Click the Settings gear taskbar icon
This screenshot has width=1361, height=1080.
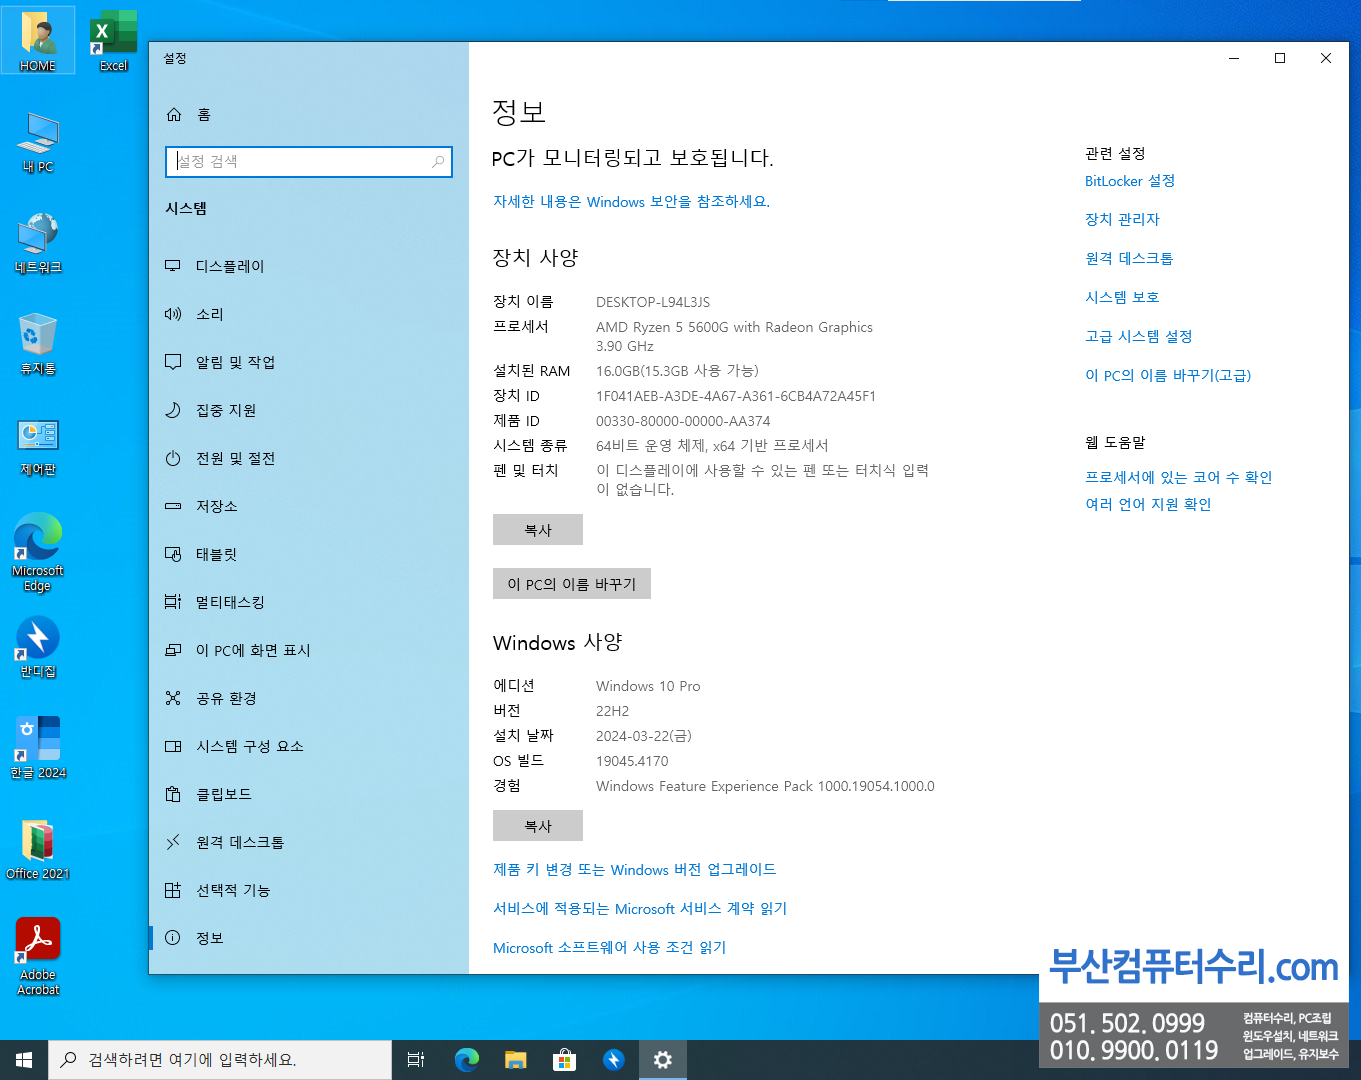click(662, 1060)
